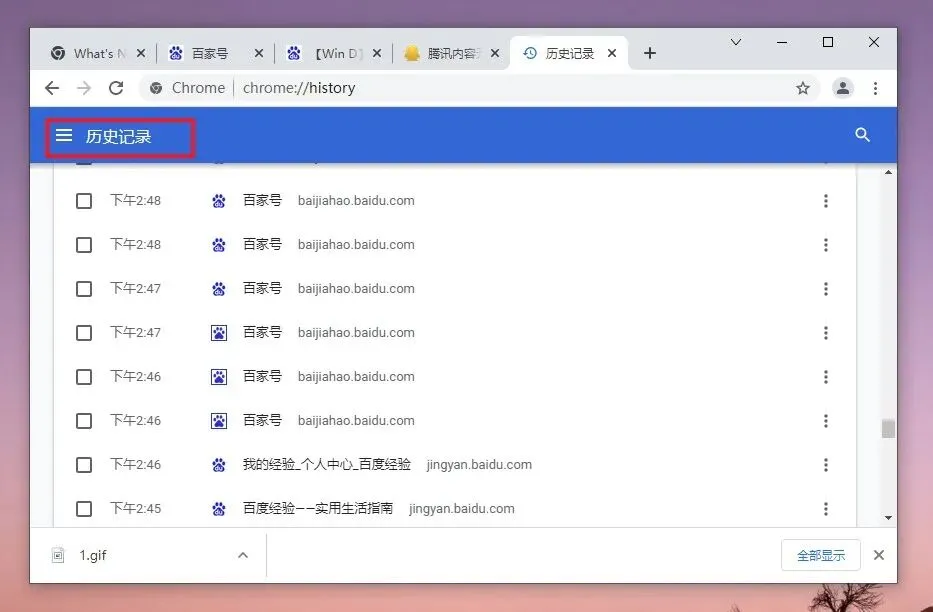Click the search icon in the history header

point(862,136)
